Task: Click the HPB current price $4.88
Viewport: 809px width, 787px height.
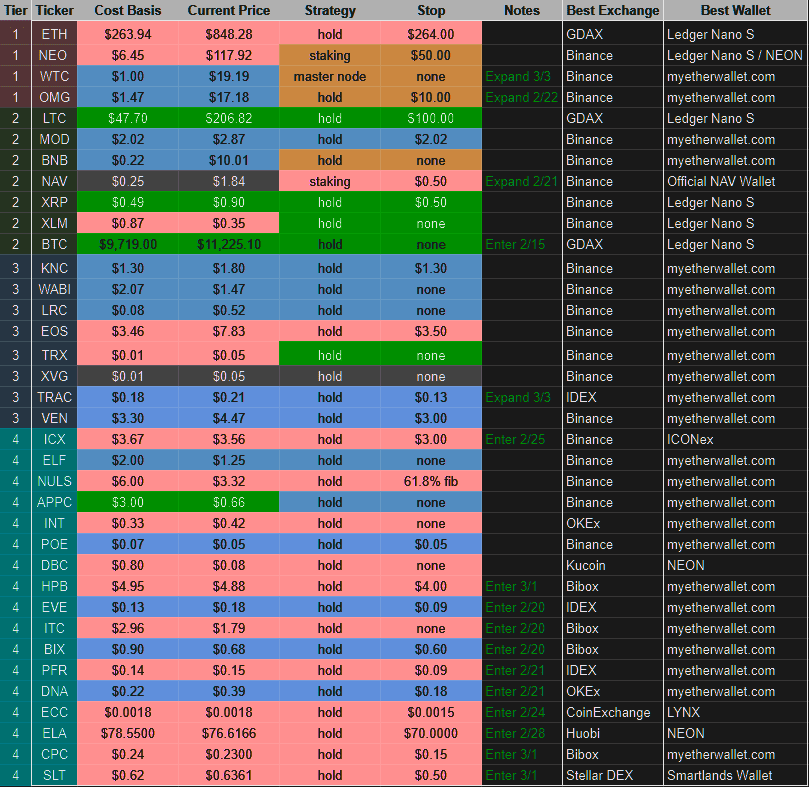Action: point(229,586)
